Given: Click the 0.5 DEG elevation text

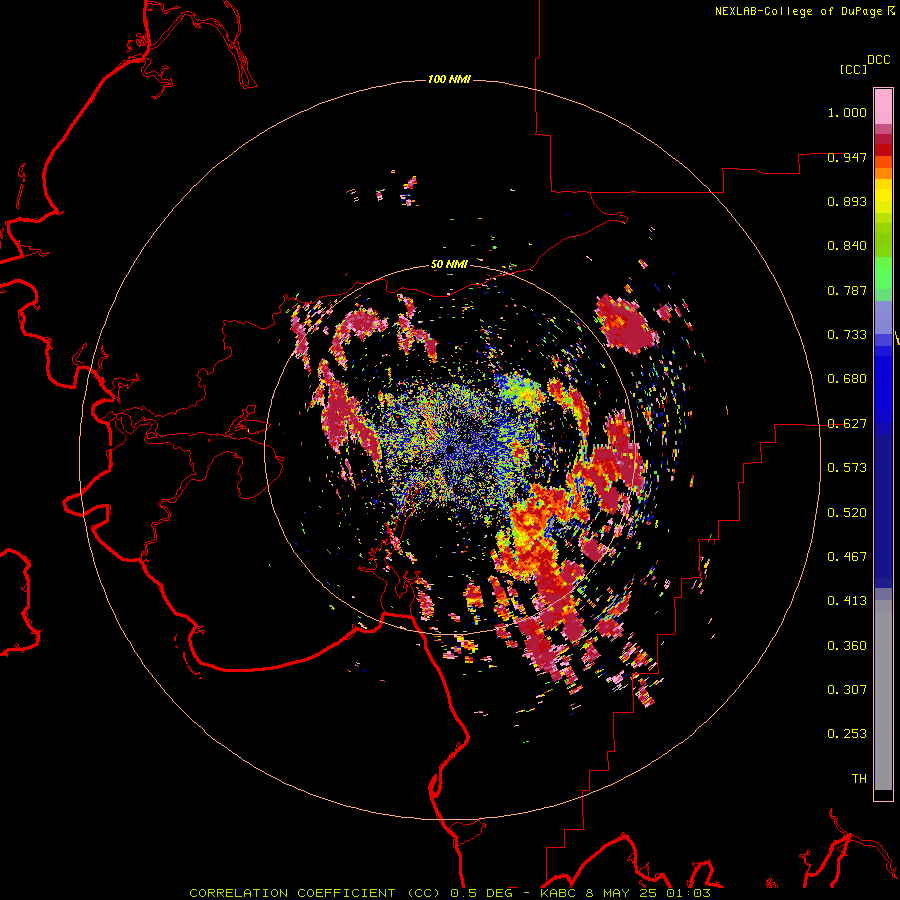Looking at the screenshot, I should tap(482, 893).
